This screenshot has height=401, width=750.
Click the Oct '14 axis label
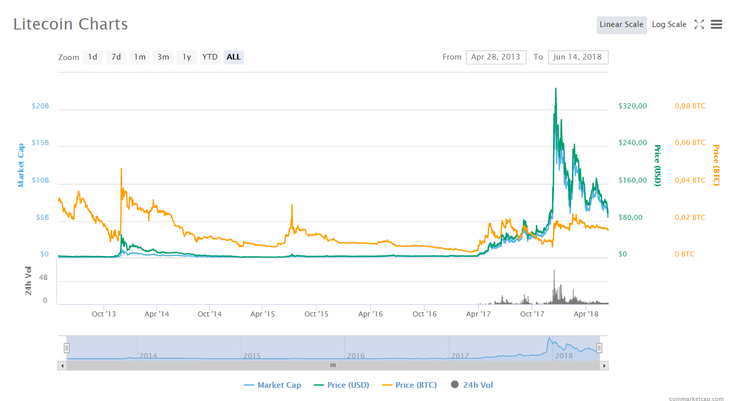(x=210, y=314)
